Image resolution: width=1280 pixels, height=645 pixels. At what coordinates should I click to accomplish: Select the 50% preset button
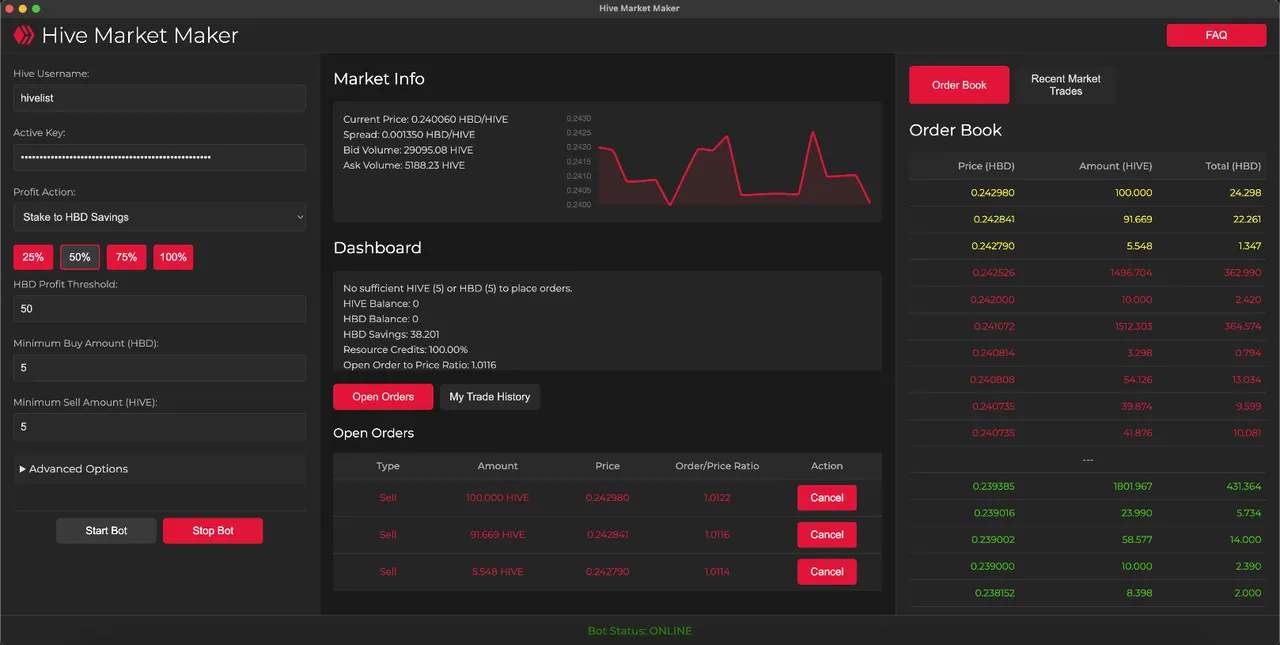(80, 257)
